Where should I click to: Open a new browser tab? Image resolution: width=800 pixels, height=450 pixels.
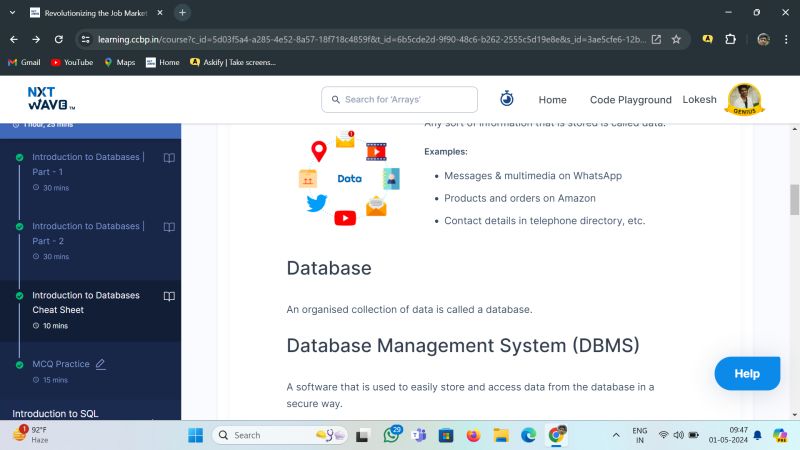(182, 12)
